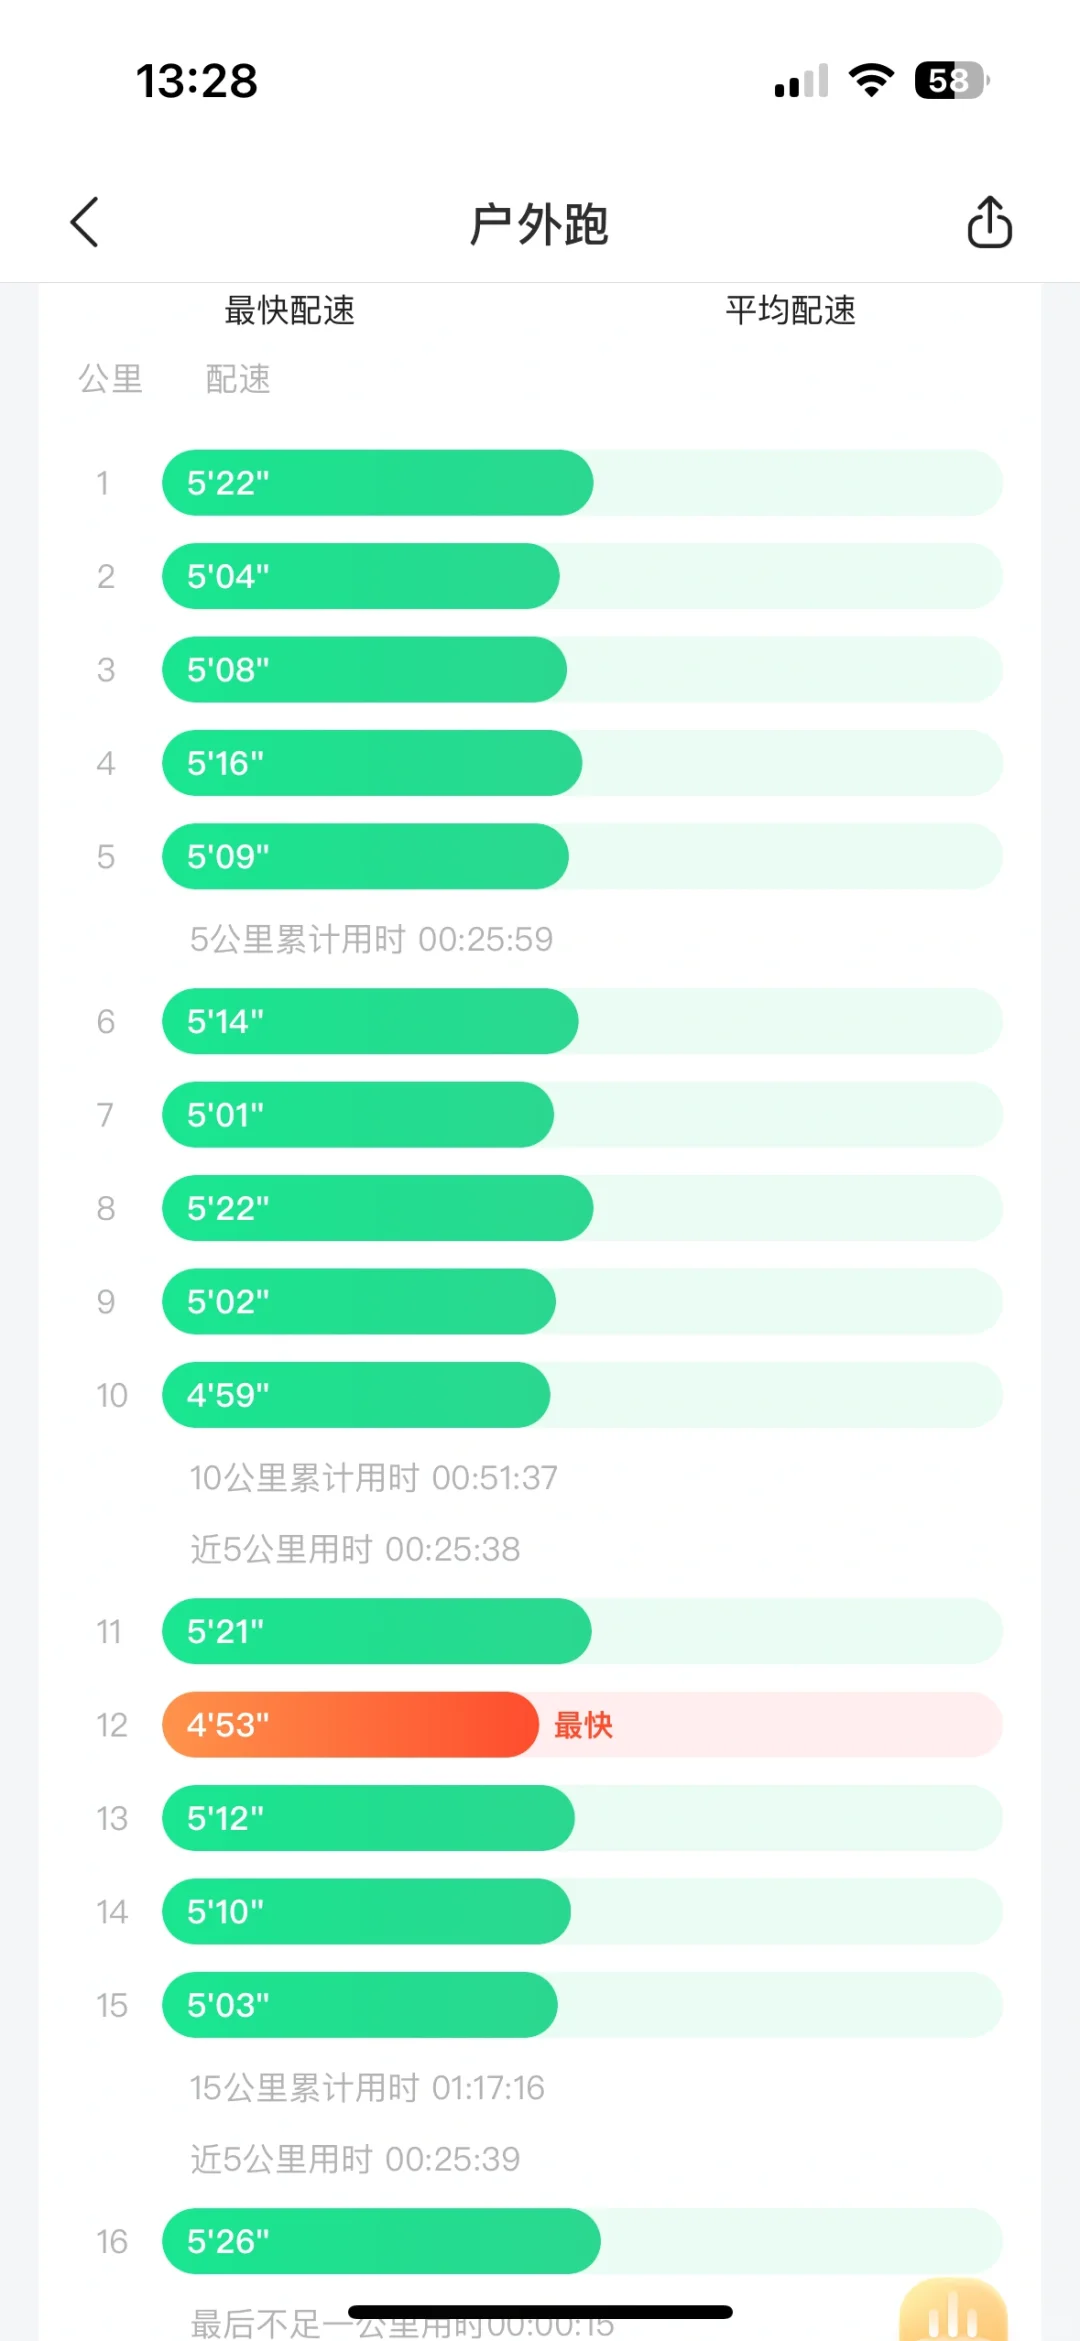This screenshot has height=2341, width=1080.
Task: Tap the orange 4'53" fastest pace bar
Action: 351,1725
